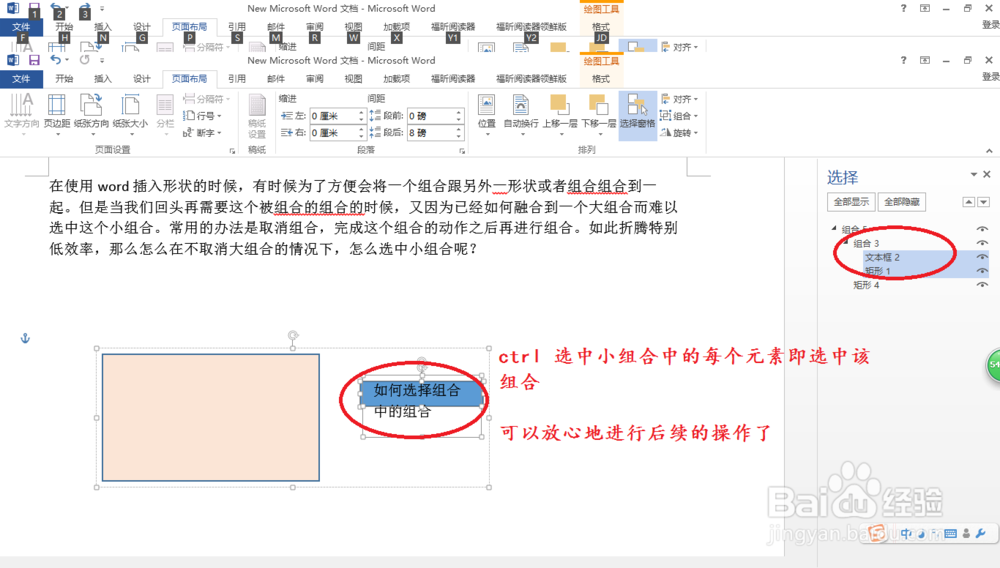Click the ribbon display options icon in lower title bar
The image size is (1000, 568).
[925, 60]
